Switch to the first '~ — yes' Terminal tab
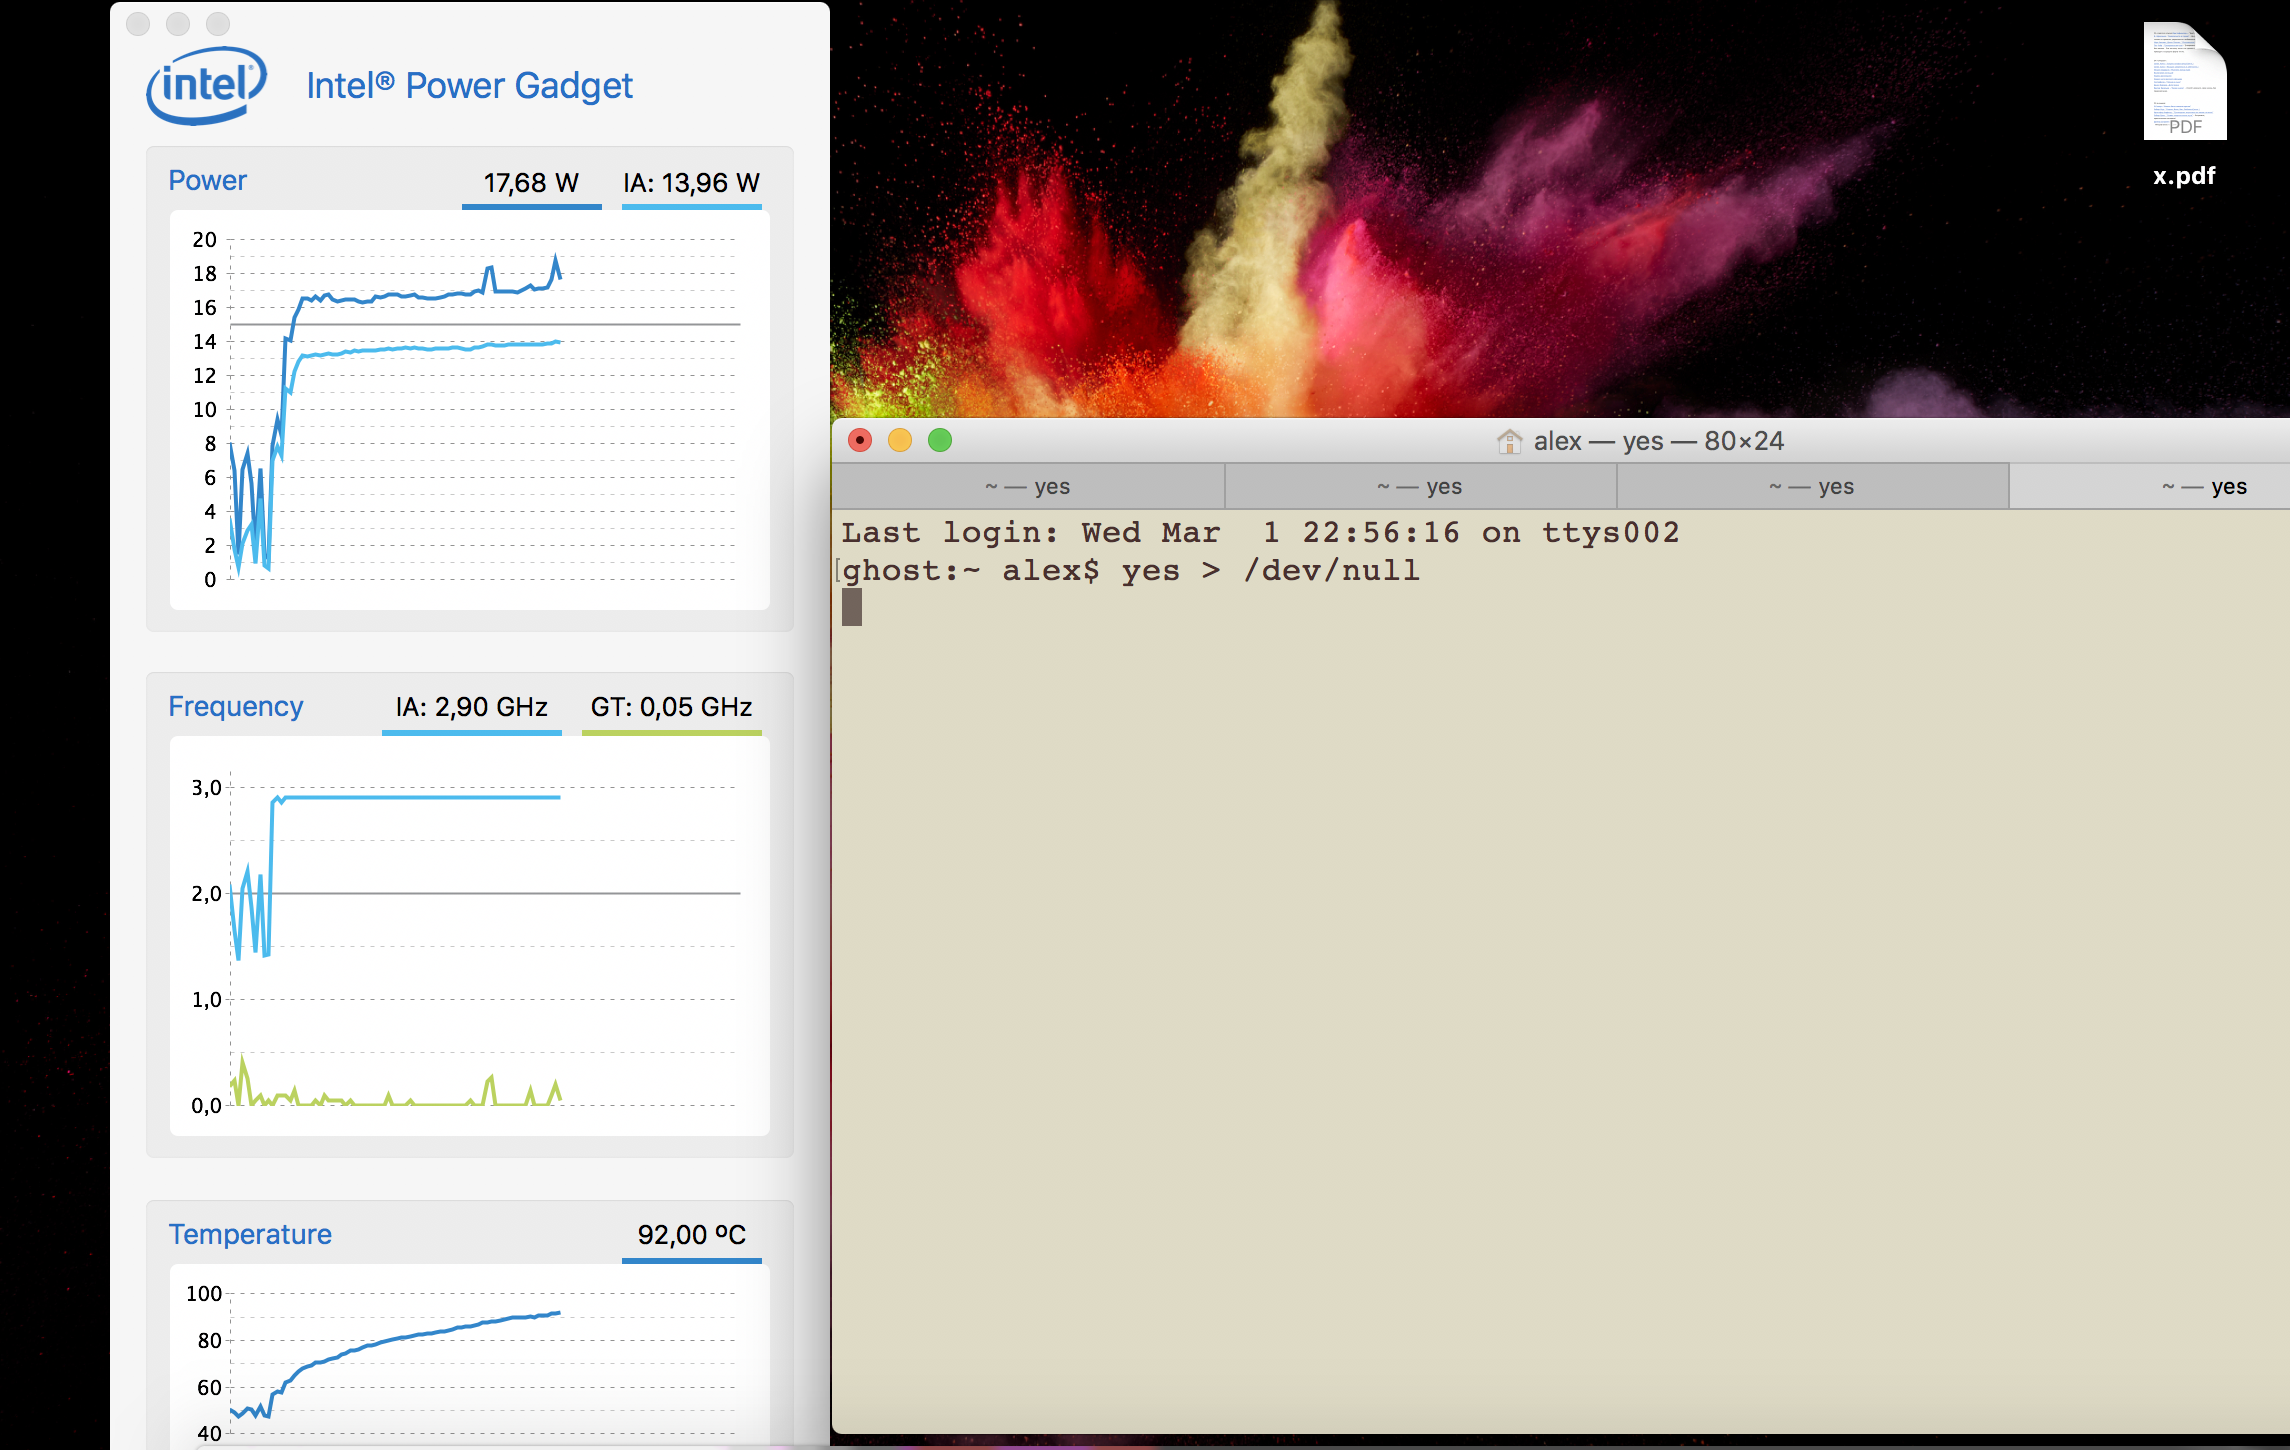Screen dimensions: 2290x1450 coord(1028,486)
